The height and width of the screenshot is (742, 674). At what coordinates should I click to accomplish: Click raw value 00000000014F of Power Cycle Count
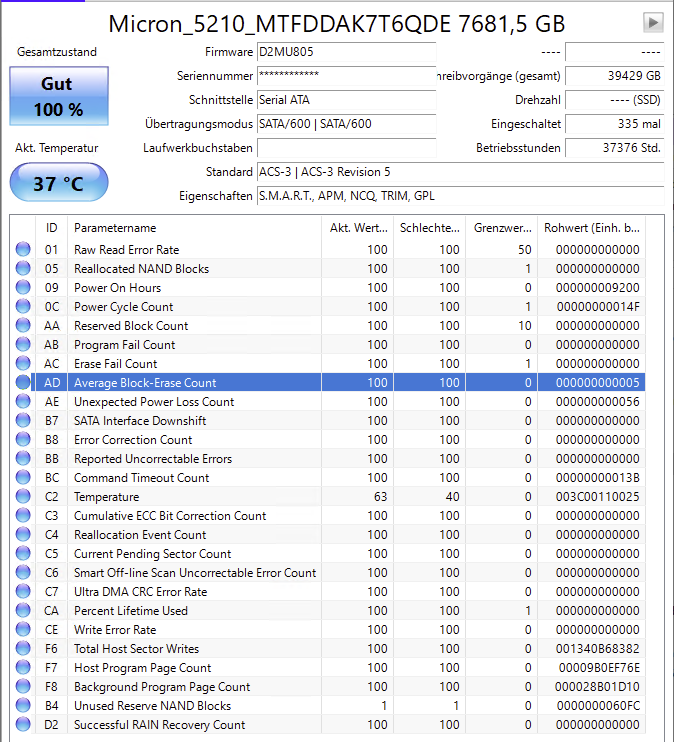coord(598,307)
